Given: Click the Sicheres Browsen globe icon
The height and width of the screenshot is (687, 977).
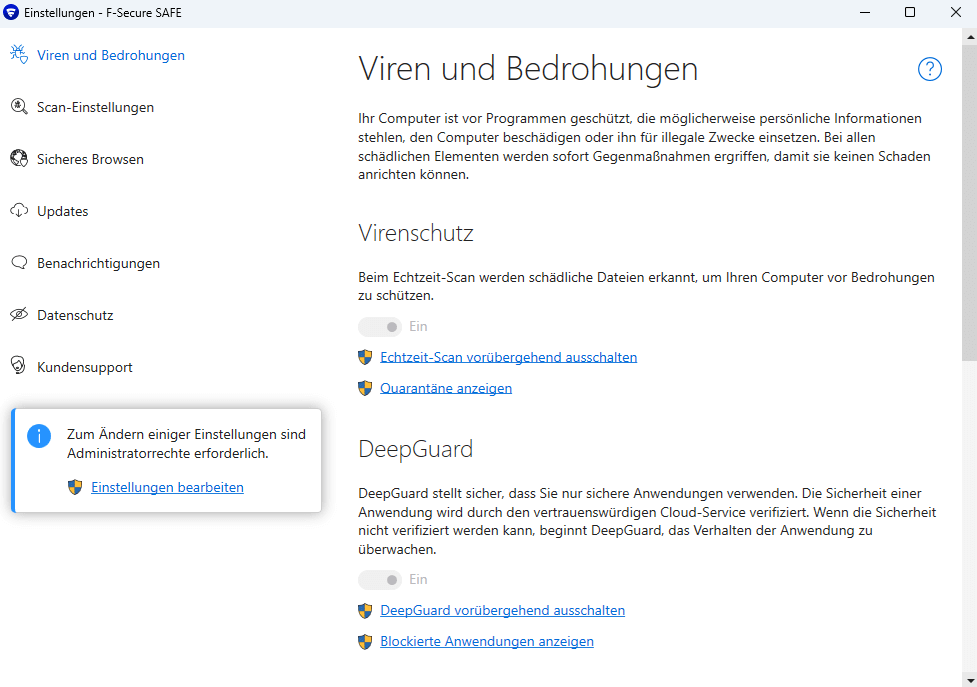Looking at the screenshot, I should tap(19, 159).
